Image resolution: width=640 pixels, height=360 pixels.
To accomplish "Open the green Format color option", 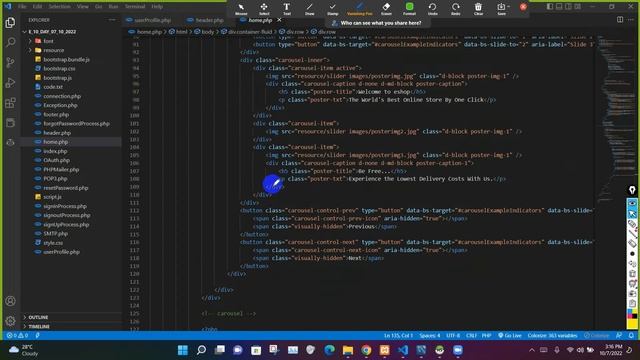I will pyautogui.click(x=409, y=9).
